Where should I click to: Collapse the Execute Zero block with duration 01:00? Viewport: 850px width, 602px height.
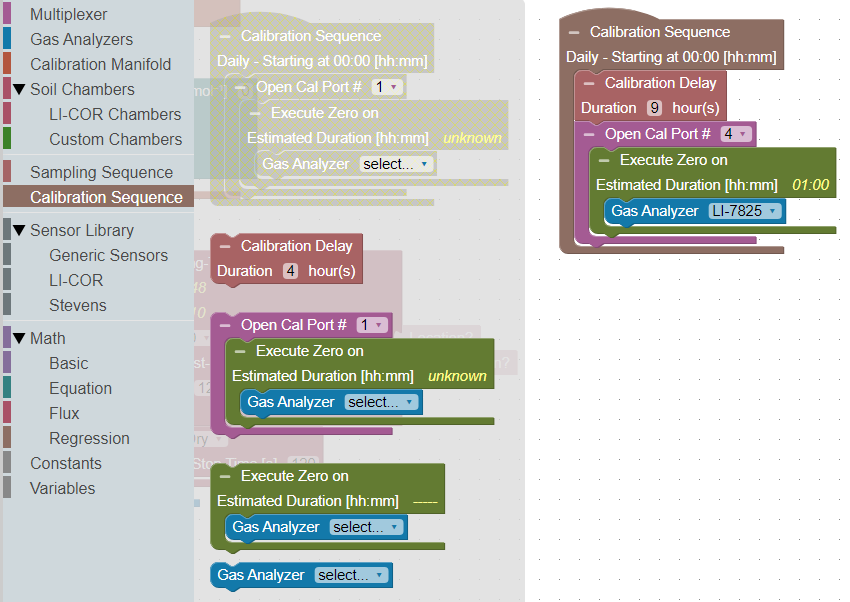[x=605, y=160]
